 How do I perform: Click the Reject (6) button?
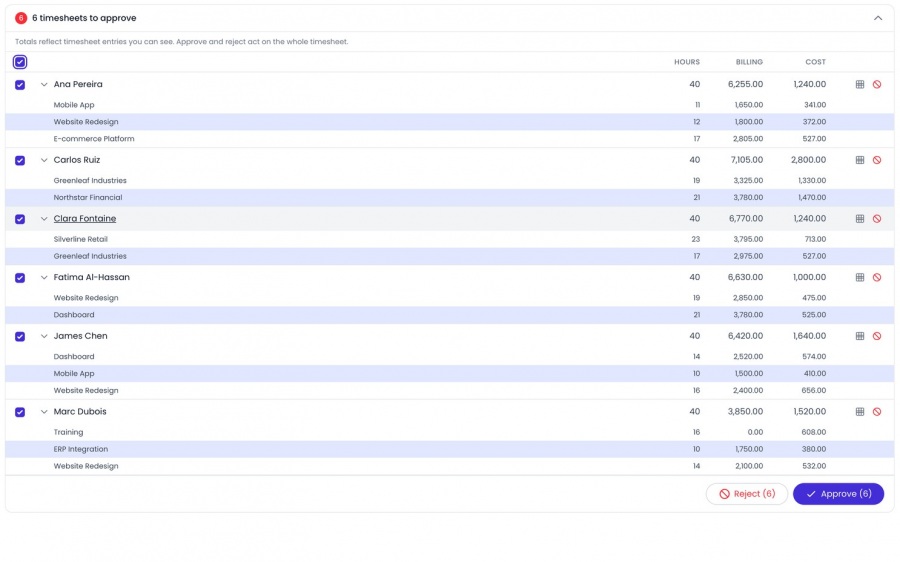pos(747,494)
